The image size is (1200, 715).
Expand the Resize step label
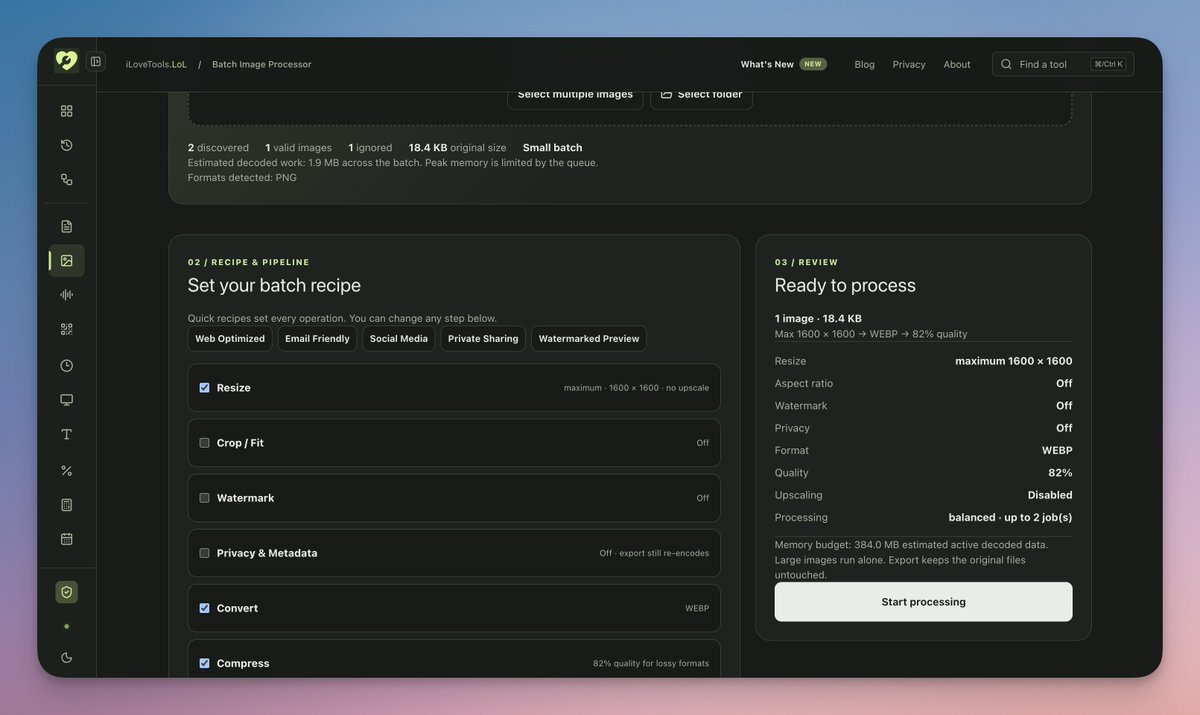click(x=234, y=388)
